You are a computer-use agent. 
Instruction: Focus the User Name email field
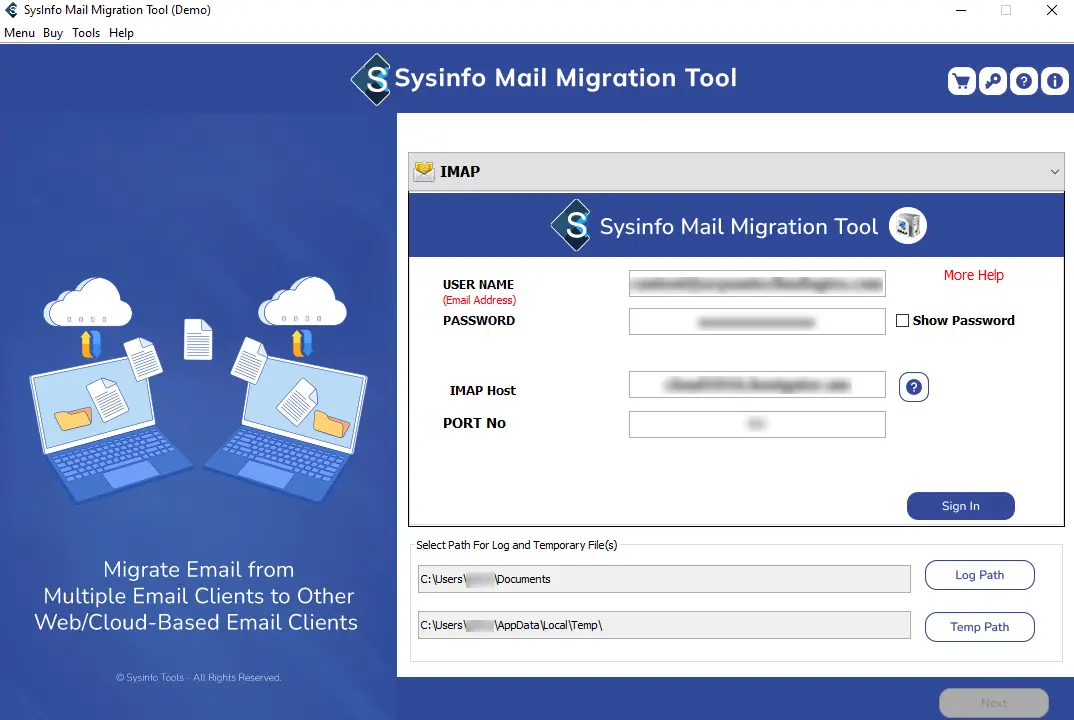tap(757, 284)
